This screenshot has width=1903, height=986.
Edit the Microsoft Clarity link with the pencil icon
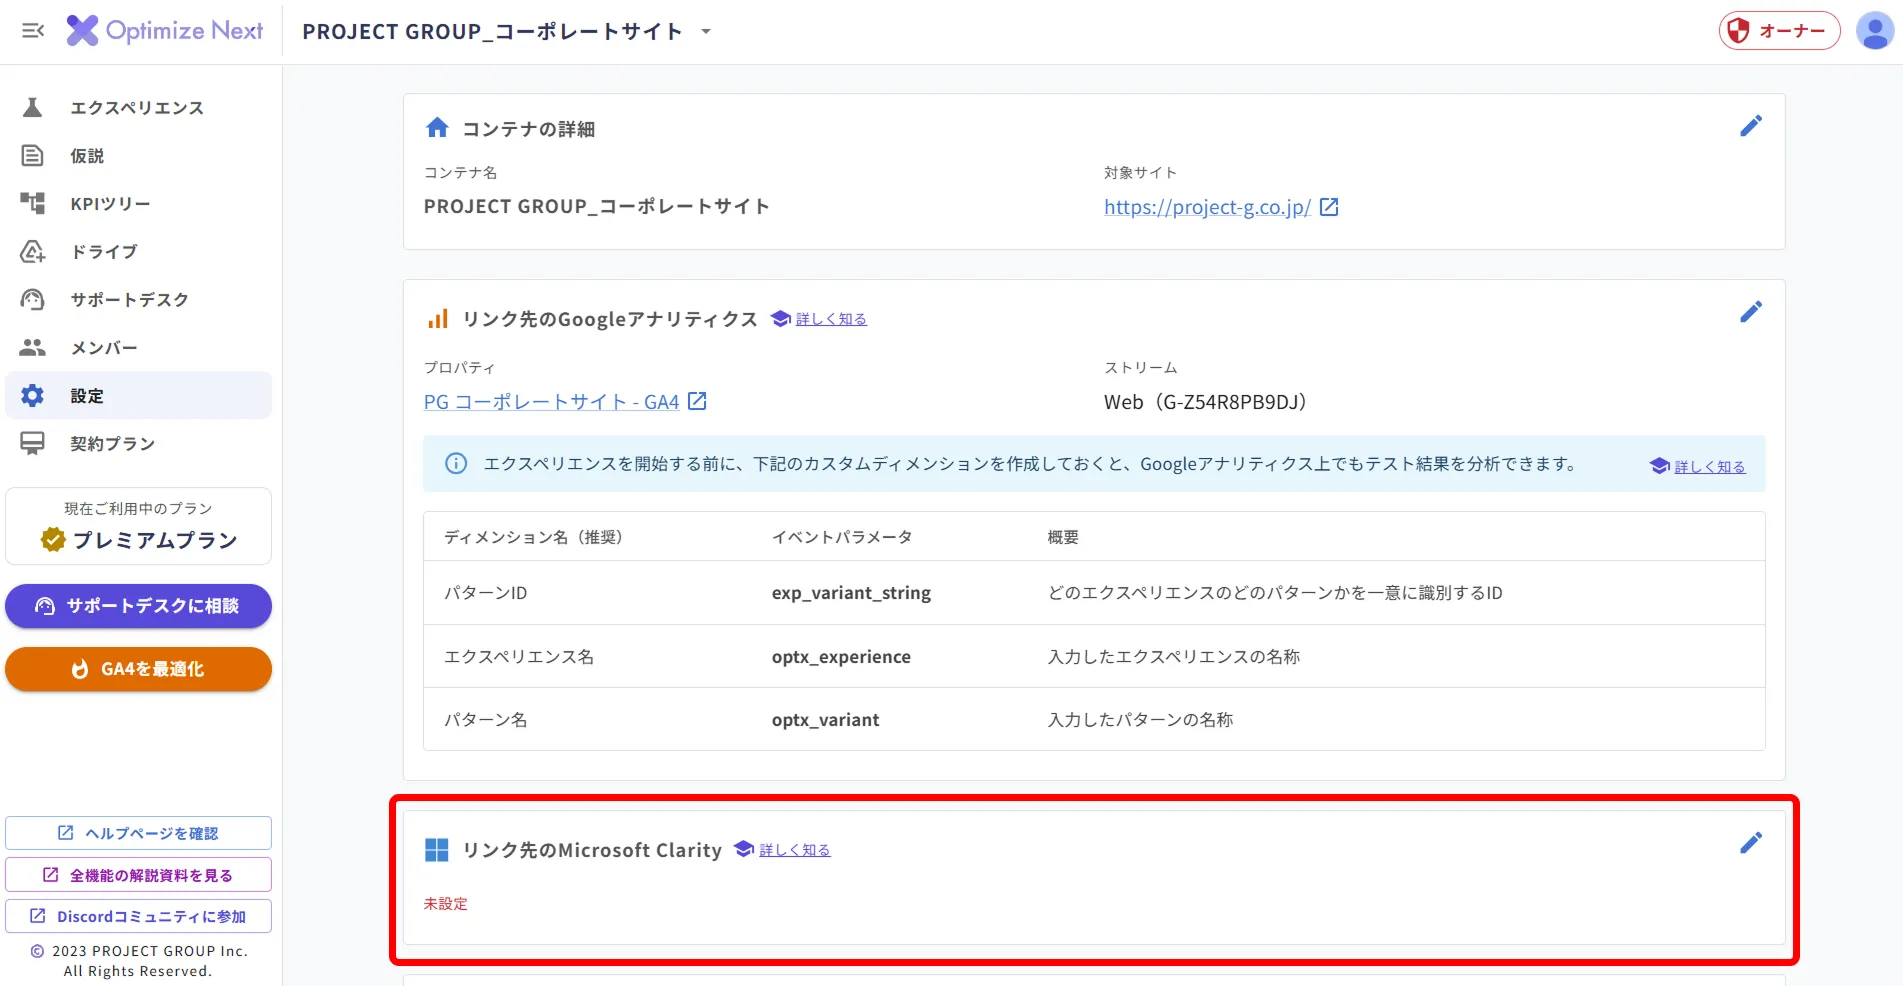(x=1751, y=843)
